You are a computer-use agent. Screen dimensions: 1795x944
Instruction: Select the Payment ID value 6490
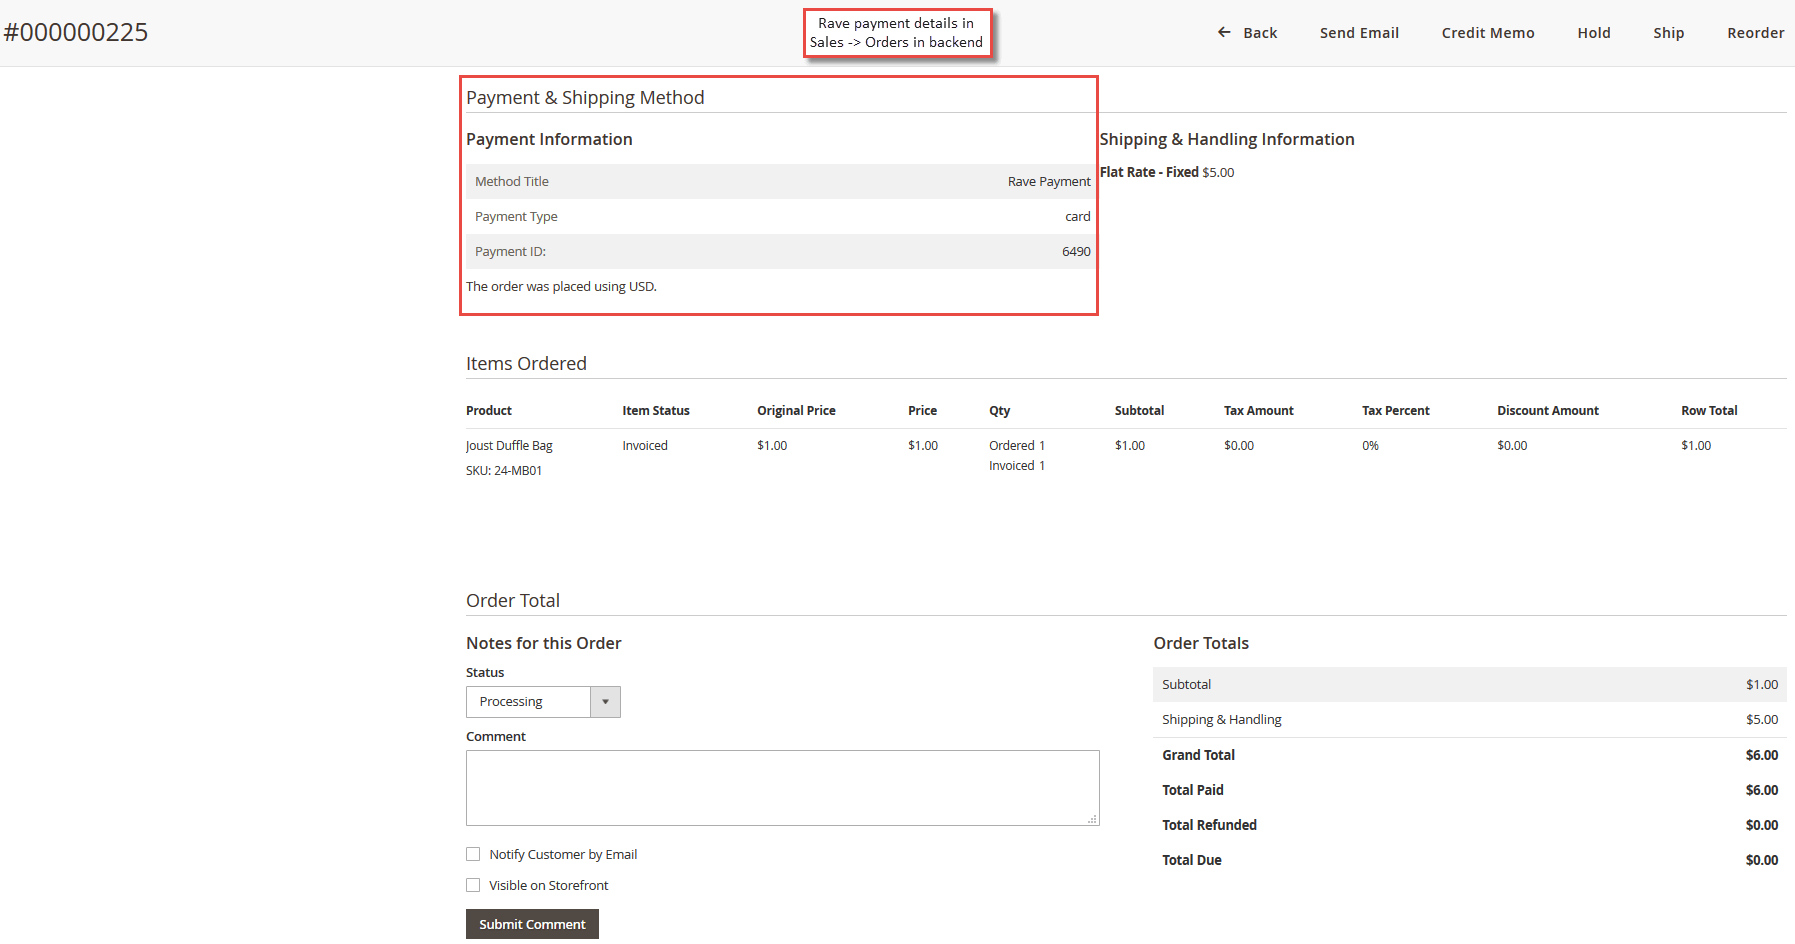point(1075,251)
